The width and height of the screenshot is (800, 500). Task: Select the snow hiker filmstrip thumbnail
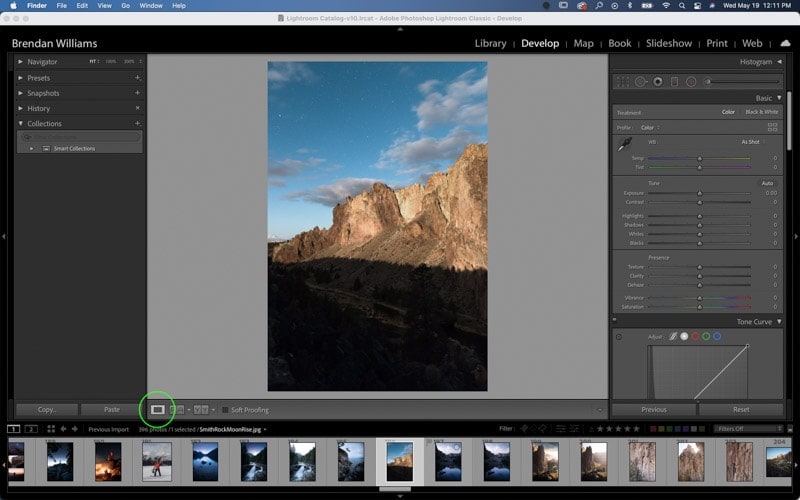(x=157, y=462)
